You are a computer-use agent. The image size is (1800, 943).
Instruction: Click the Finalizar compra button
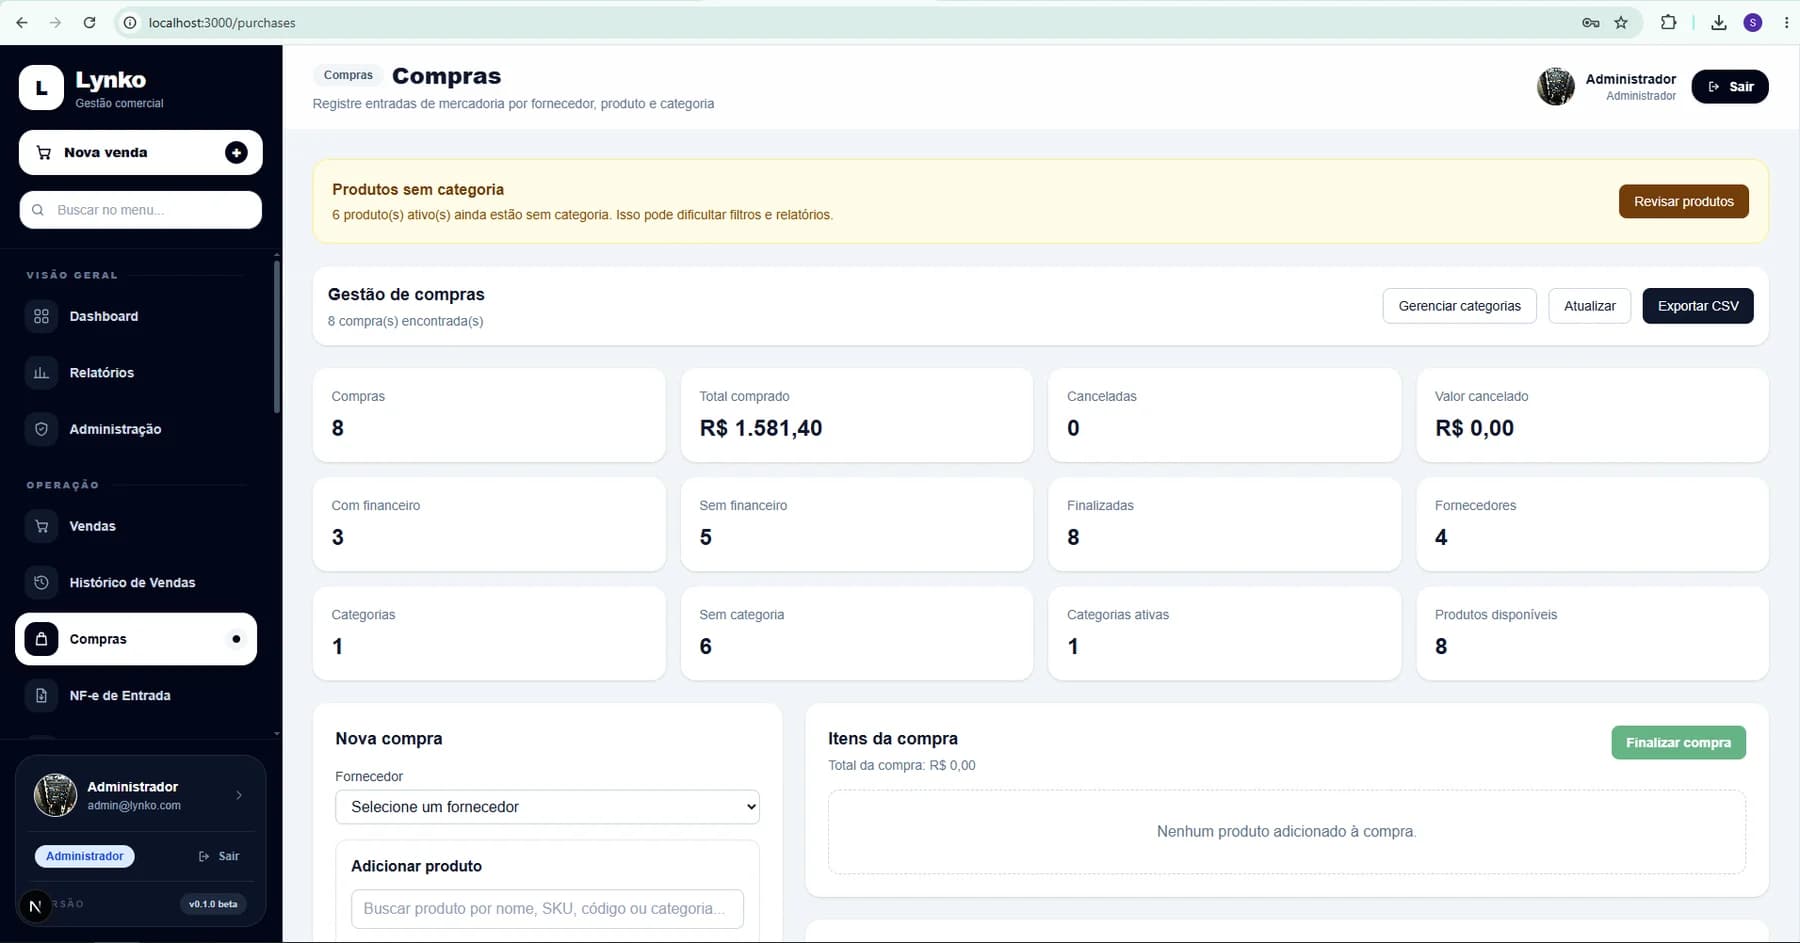click(1678, 742)
